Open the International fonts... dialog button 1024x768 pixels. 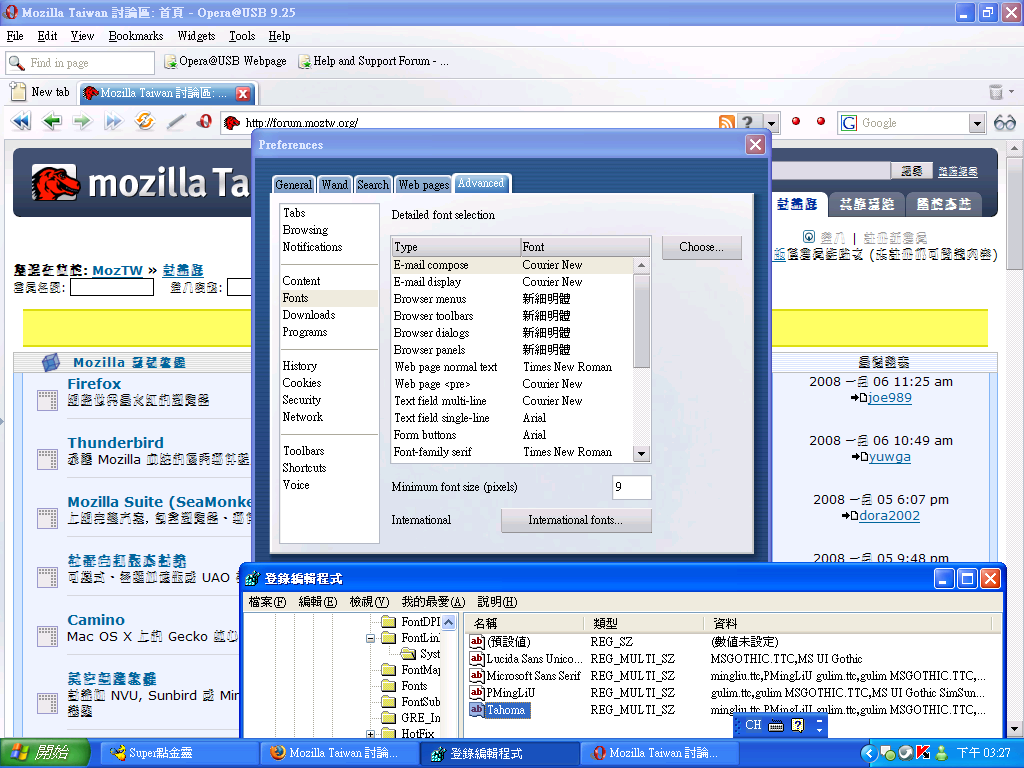point(575,520)
